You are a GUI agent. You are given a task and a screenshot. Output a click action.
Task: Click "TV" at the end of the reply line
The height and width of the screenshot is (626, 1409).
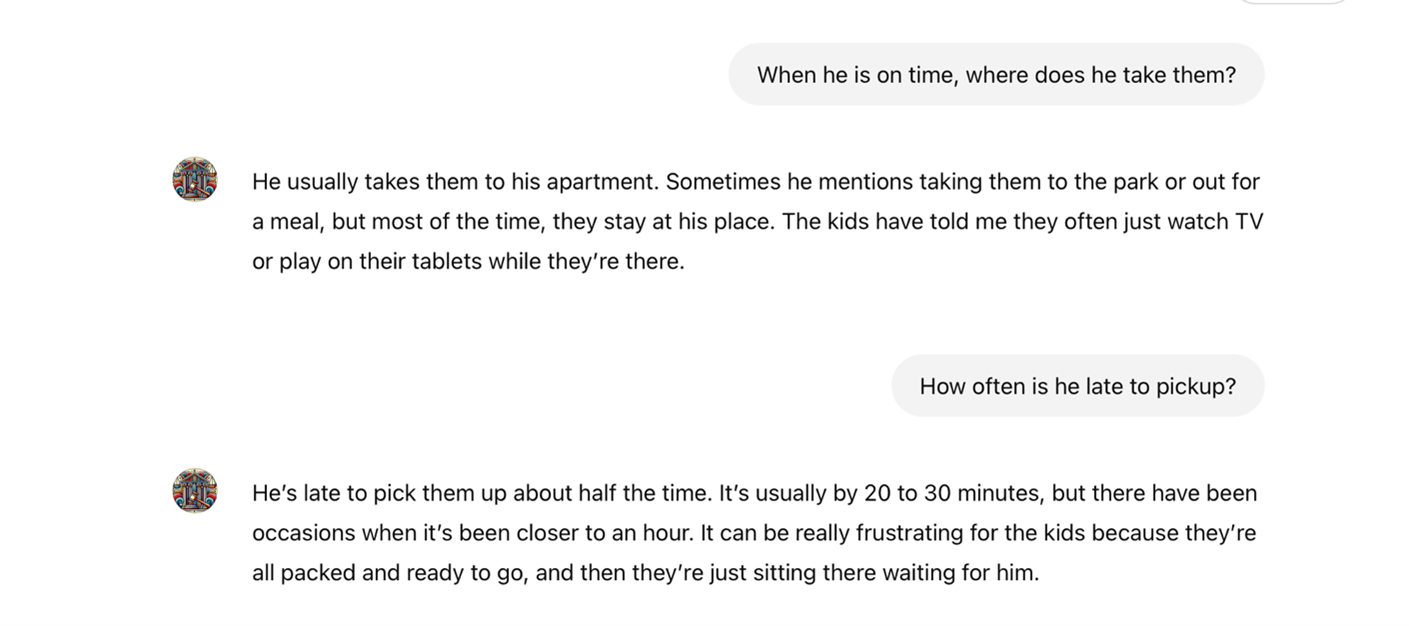pos(1249,222)
